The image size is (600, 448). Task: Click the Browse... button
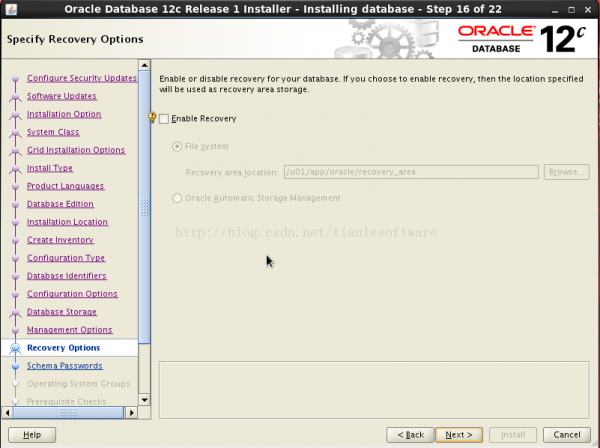point(566,172)
